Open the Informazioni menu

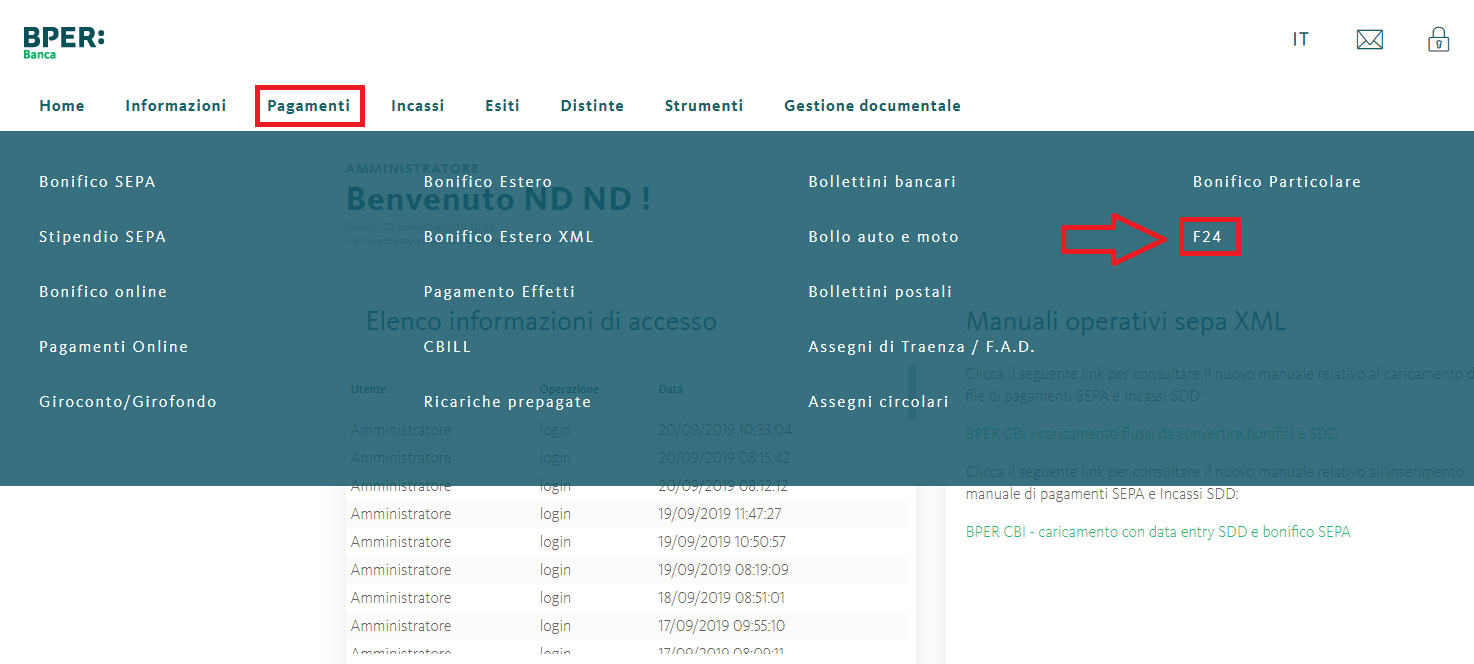(176, 106)
